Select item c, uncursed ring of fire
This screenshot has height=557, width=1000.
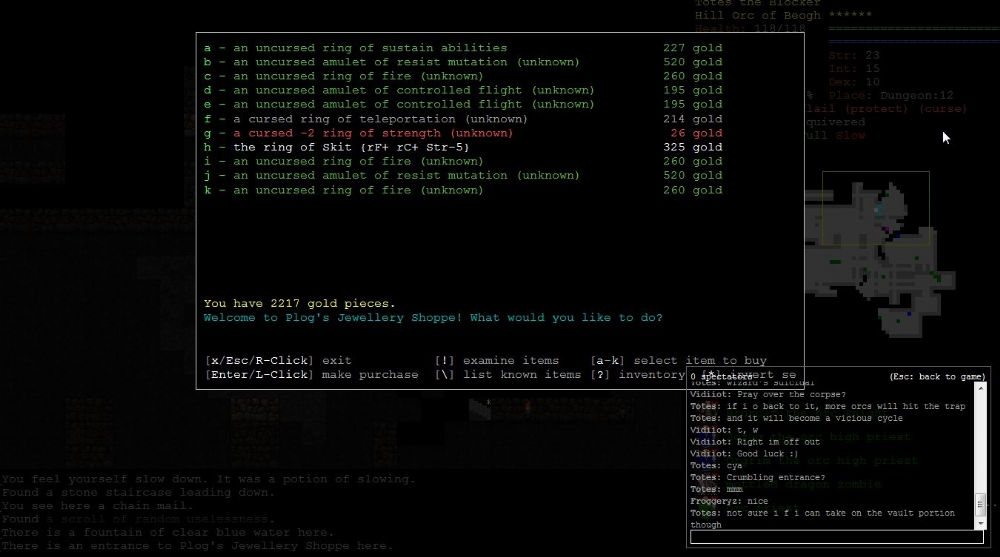(x=463, y=76)
